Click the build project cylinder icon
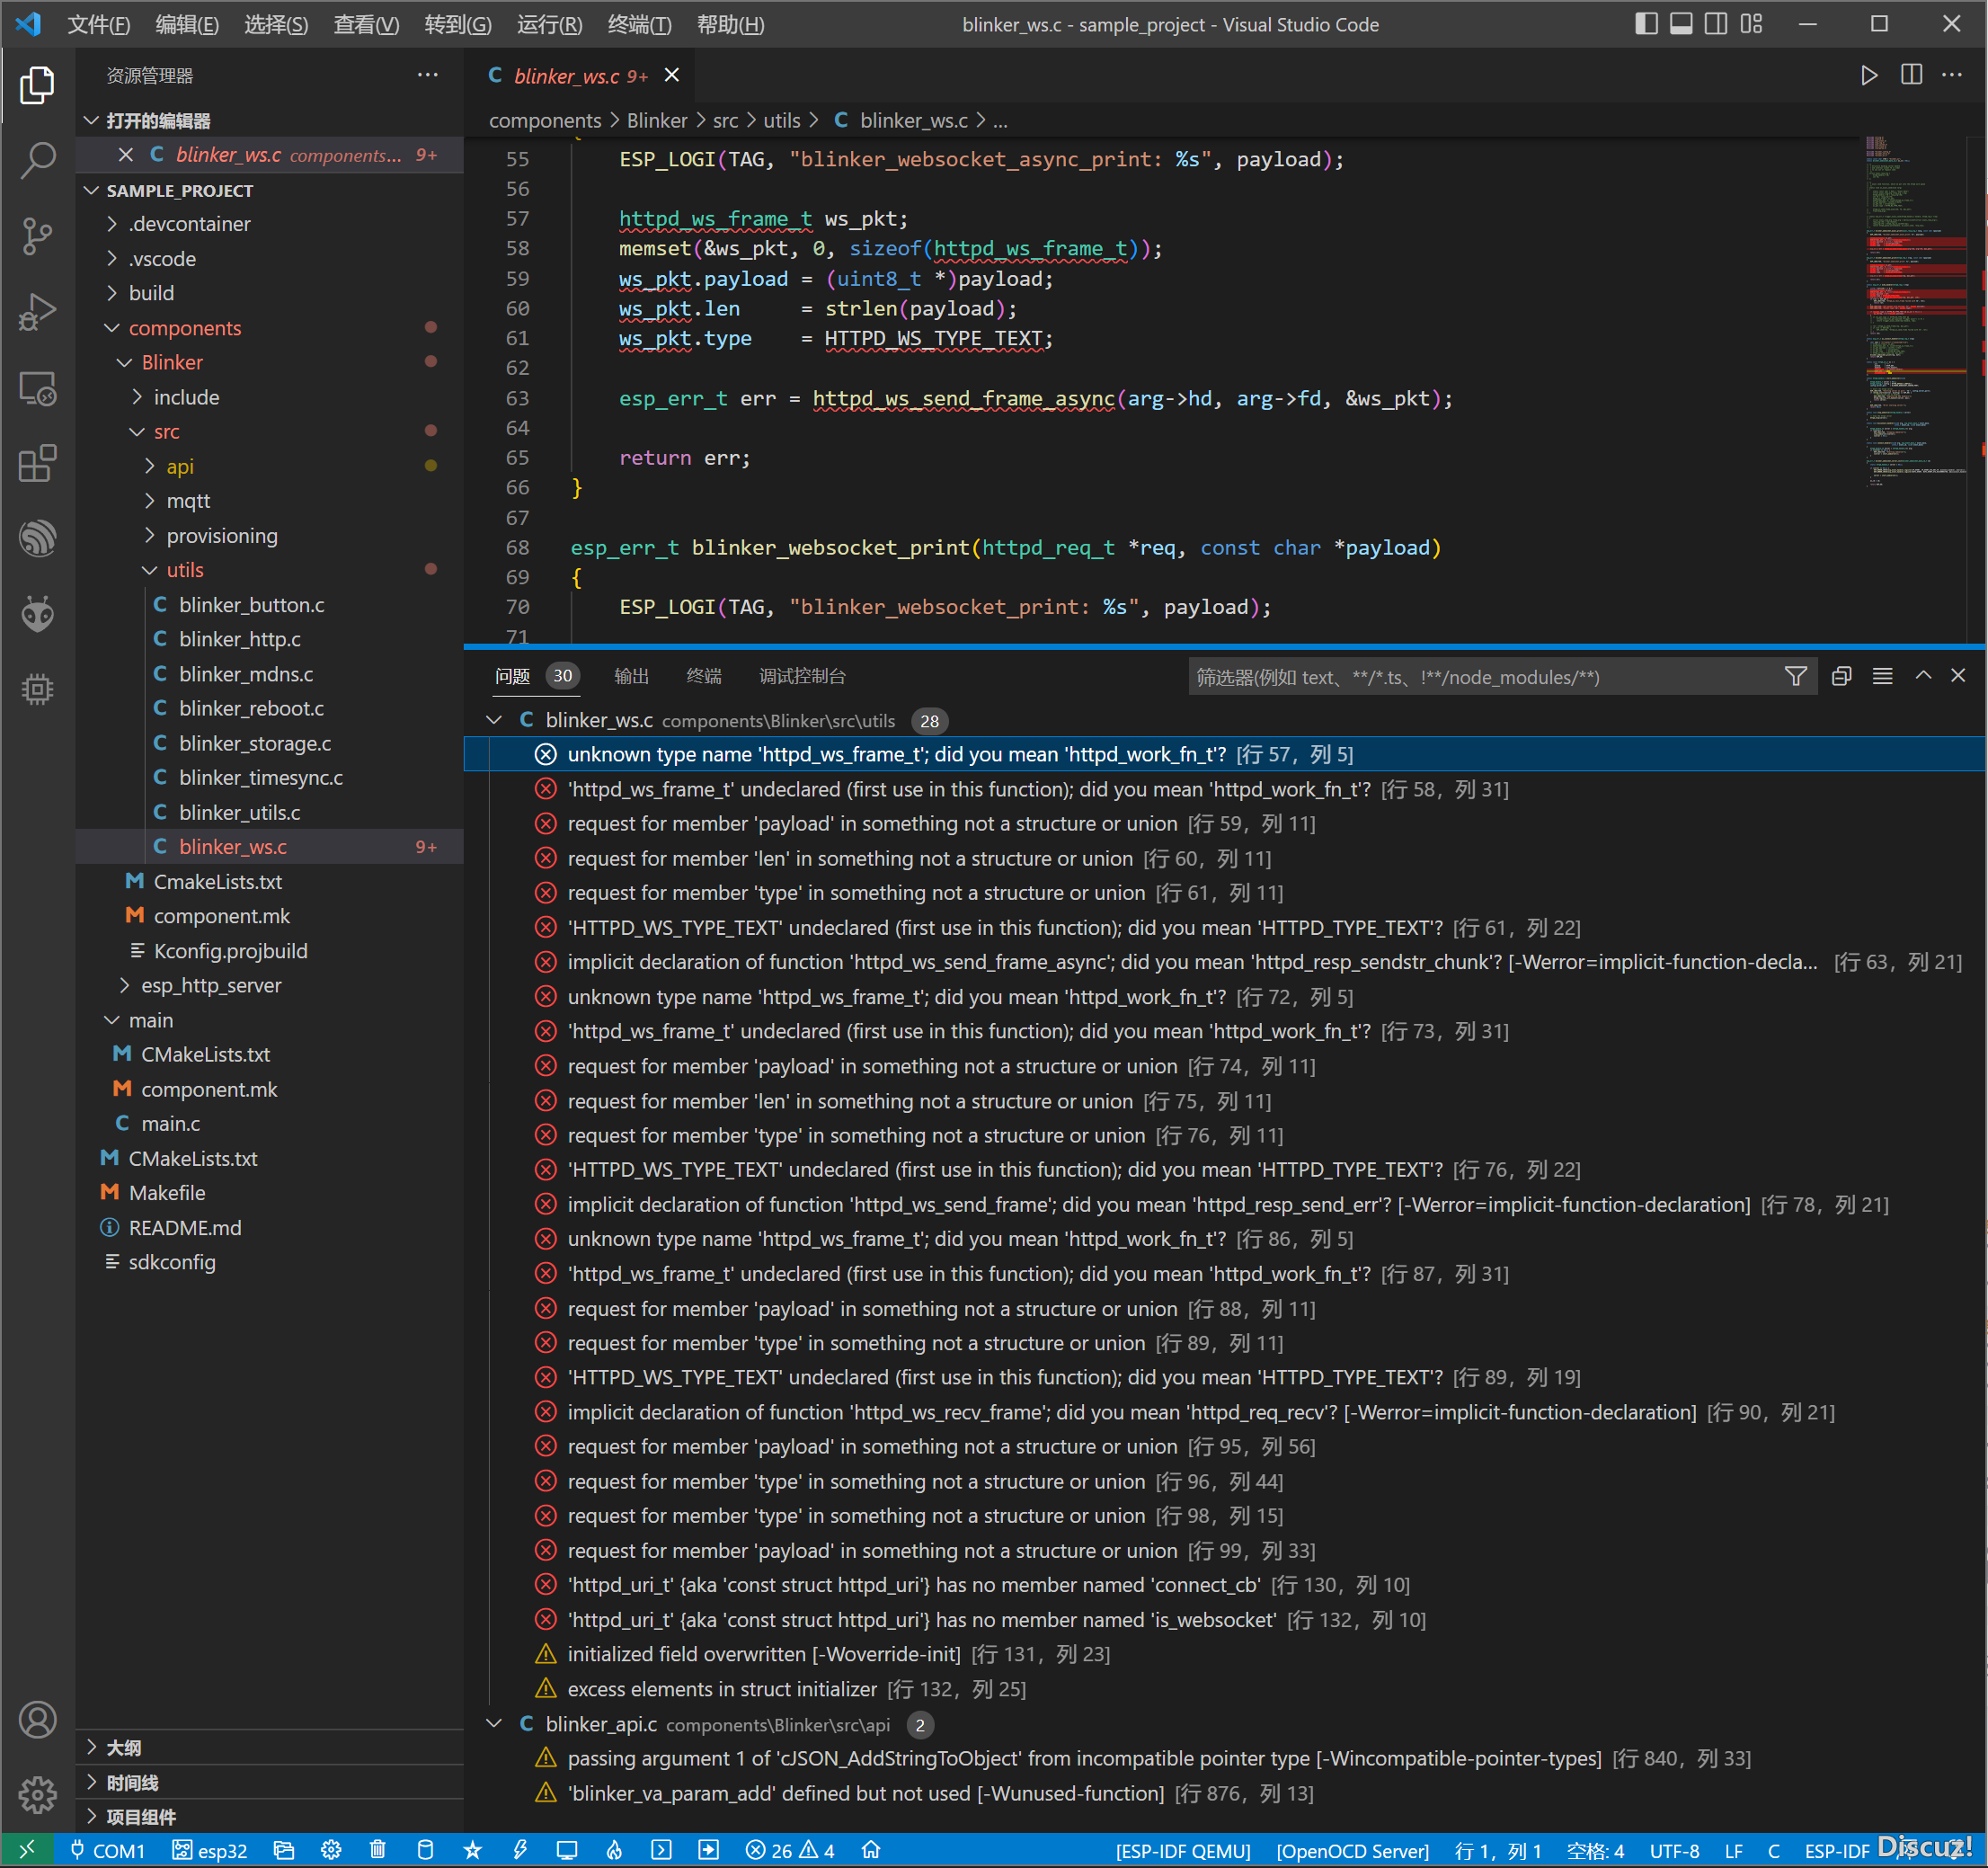Screen dimensions: 1988x1868 coord(425,1850)
